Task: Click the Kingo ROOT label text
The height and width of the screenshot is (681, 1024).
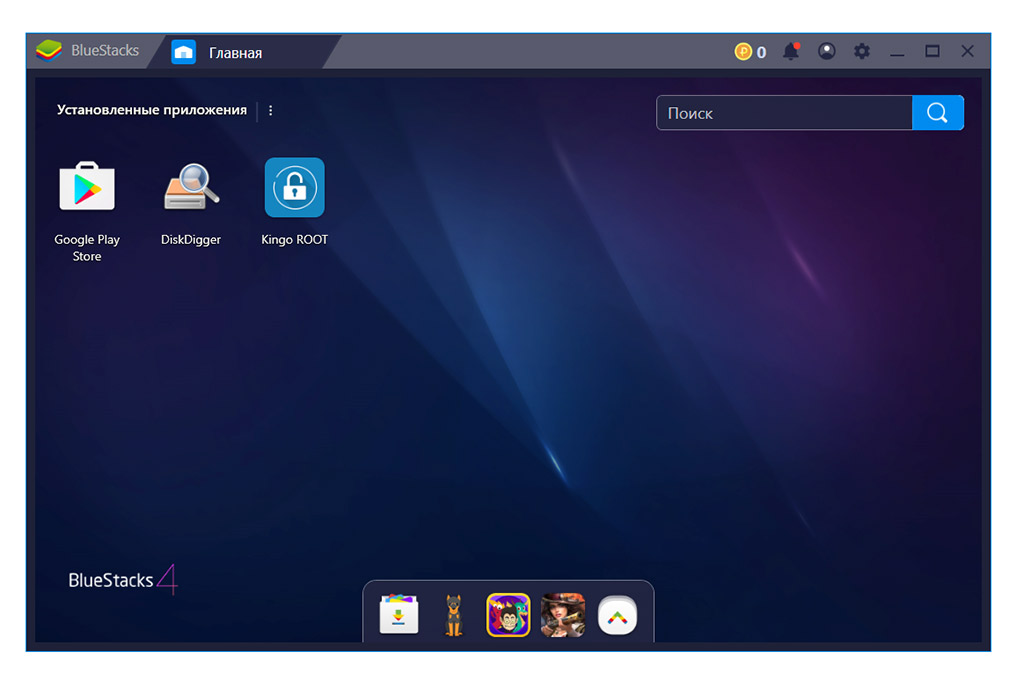Action: click(x=295, y=240)
